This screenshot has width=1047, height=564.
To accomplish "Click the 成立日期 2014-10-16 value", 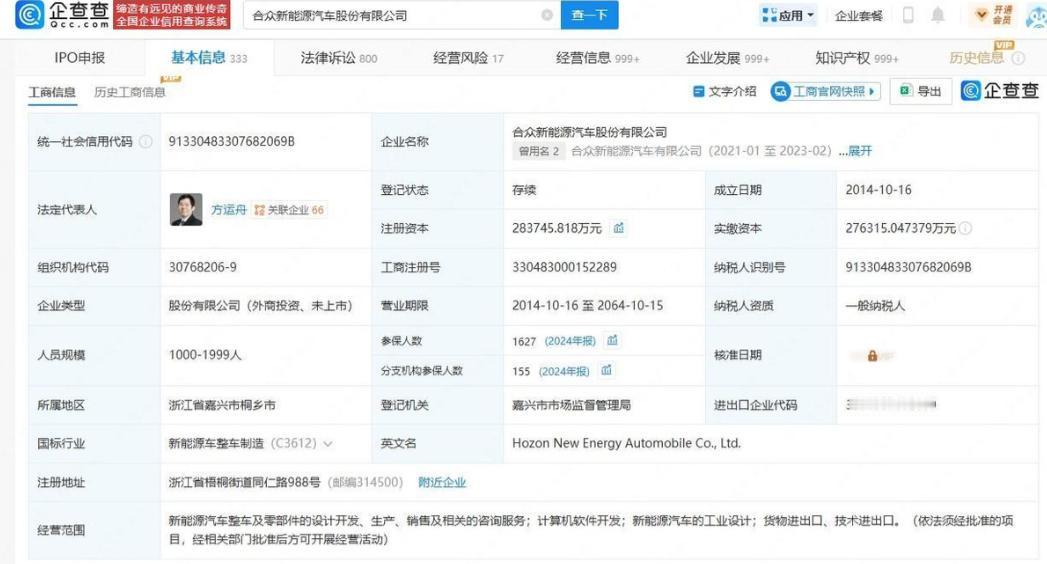I will (878, 190).
